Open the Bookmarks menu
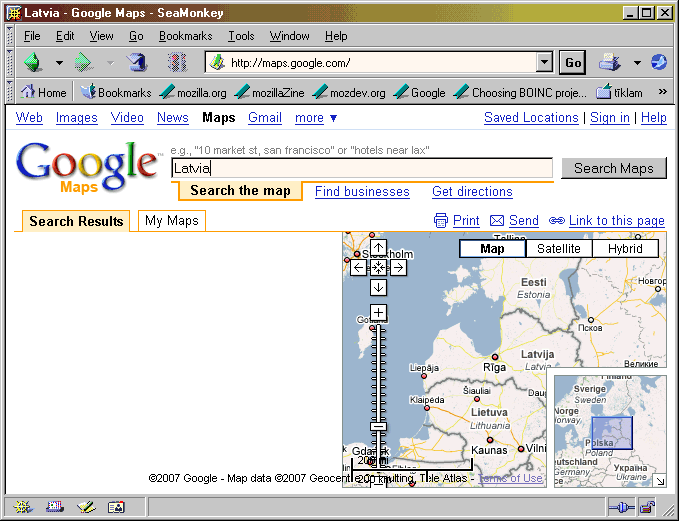The width and height of the screenshot is (679, 521). pyautogui.click(x=185, y=36)
